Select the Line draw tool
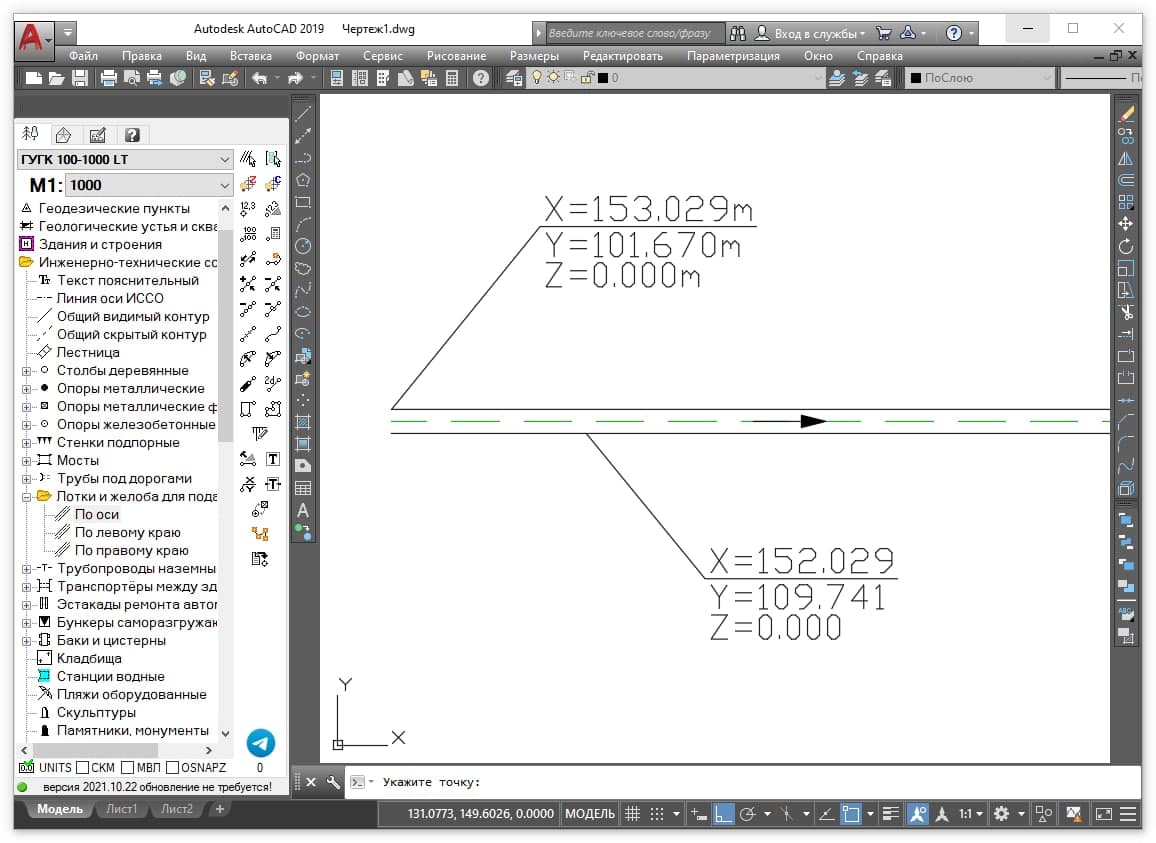 (x=303, y=114)
